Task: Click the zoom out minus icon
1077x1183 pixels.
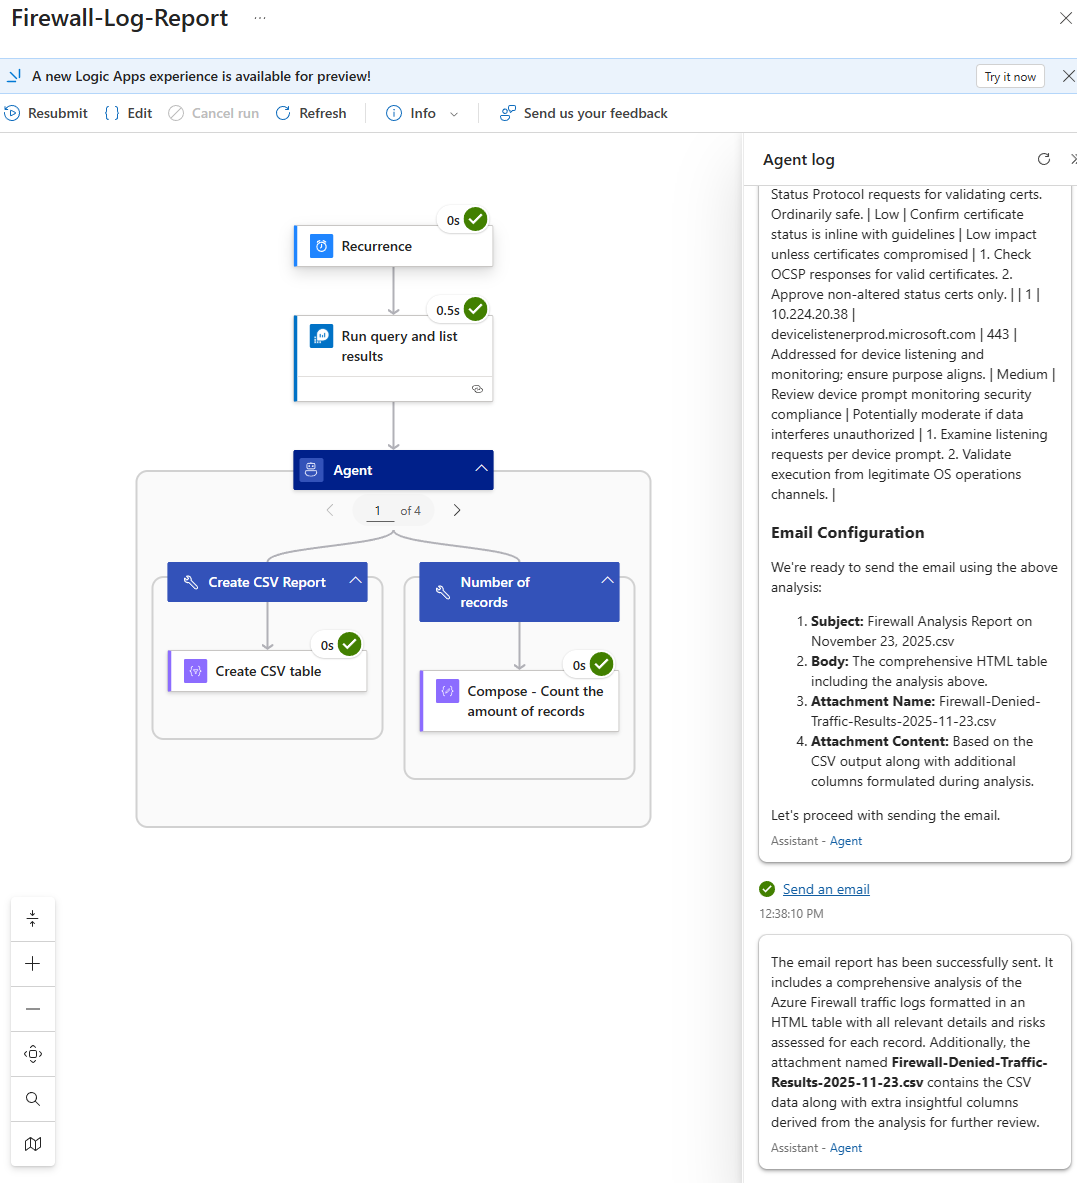Action: [x=33, y=1009]
